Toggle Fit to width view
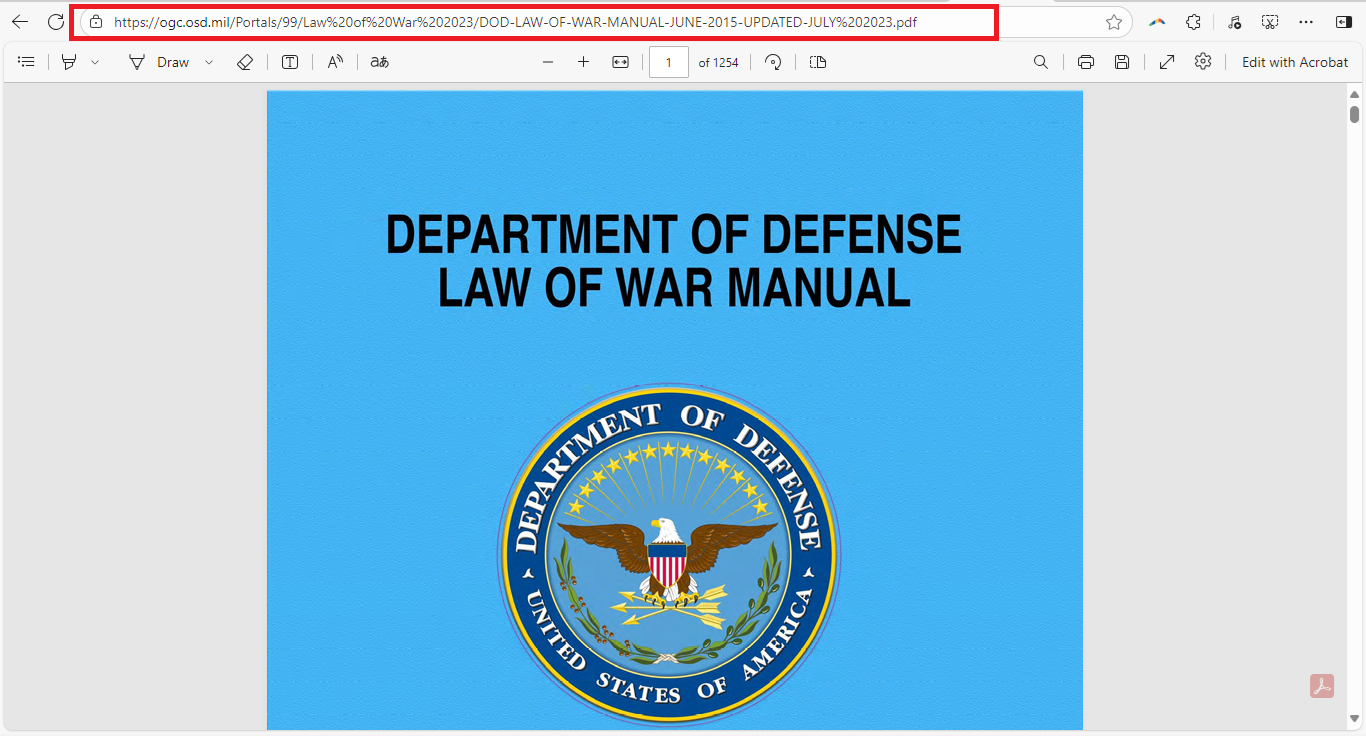 [620, 62]
